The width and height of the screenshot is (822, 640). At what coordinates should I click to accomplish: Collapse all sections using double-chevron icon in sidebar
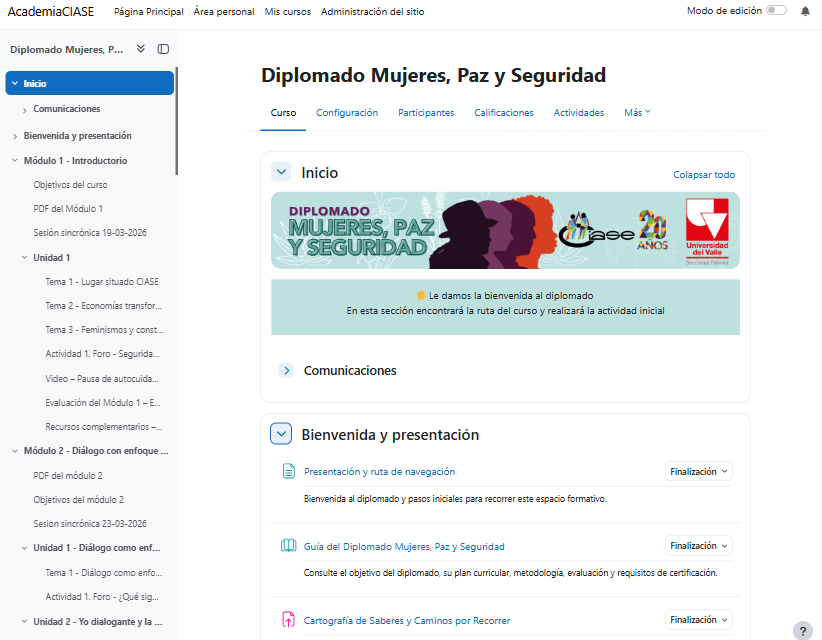[x=140, y=49]
